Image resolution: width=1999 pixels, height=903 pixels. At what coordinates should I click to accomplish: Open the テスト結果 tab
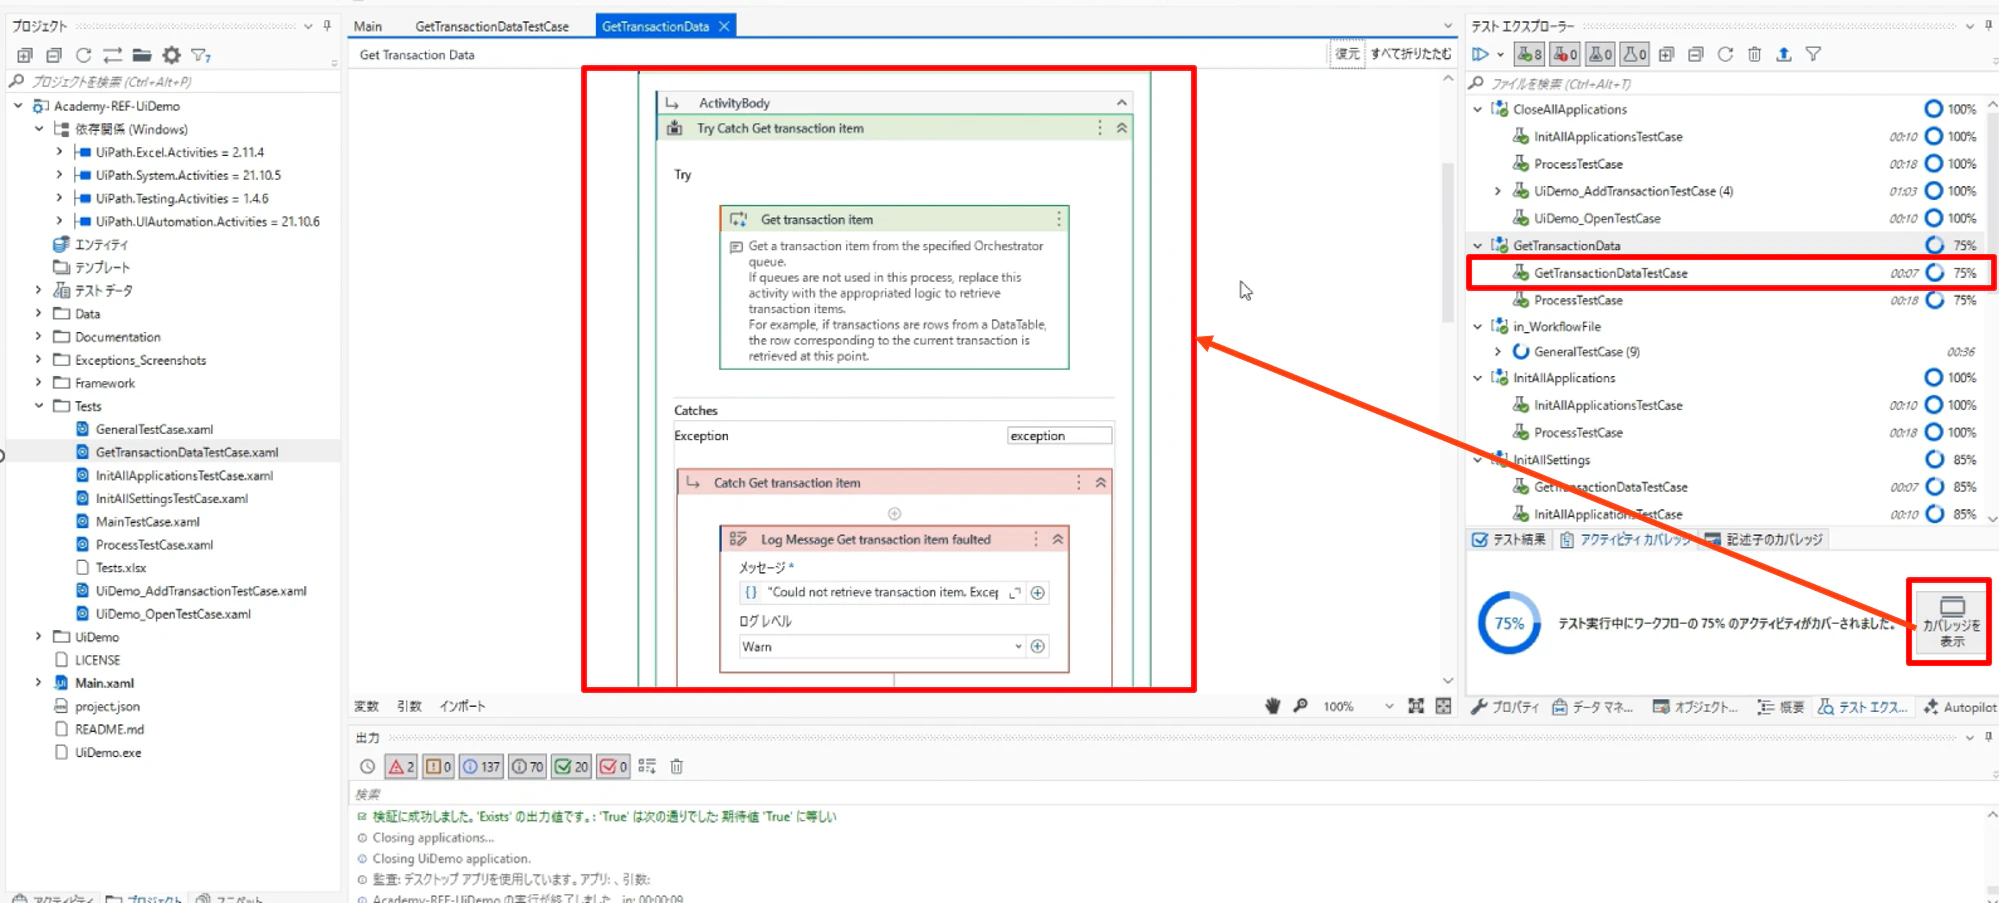(1509, 540)
